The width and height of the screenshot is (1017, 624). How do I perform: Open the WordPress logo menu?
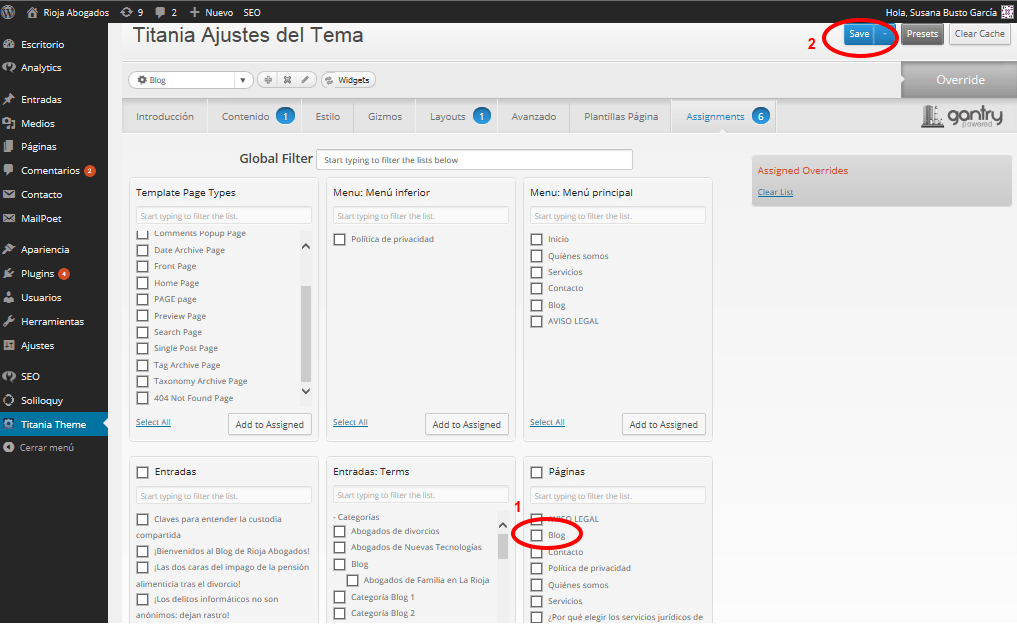click(8, 12)
